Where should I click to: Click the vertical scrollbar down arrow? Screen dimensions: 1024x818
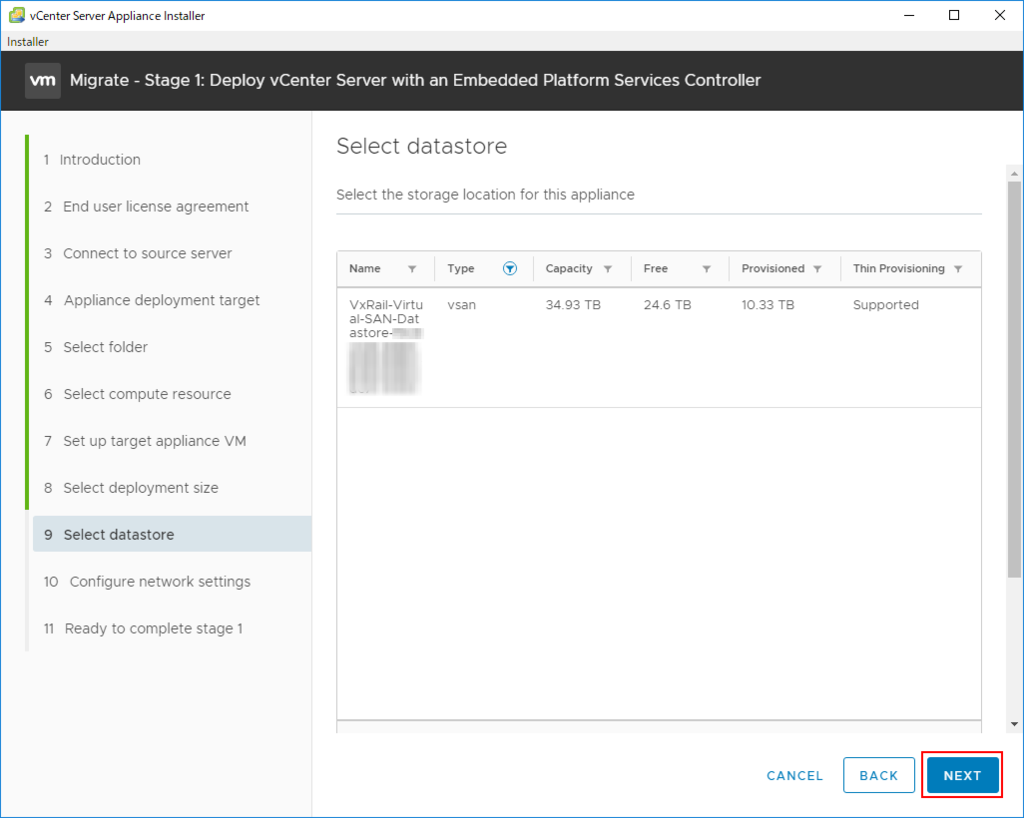click(1014, 723)
